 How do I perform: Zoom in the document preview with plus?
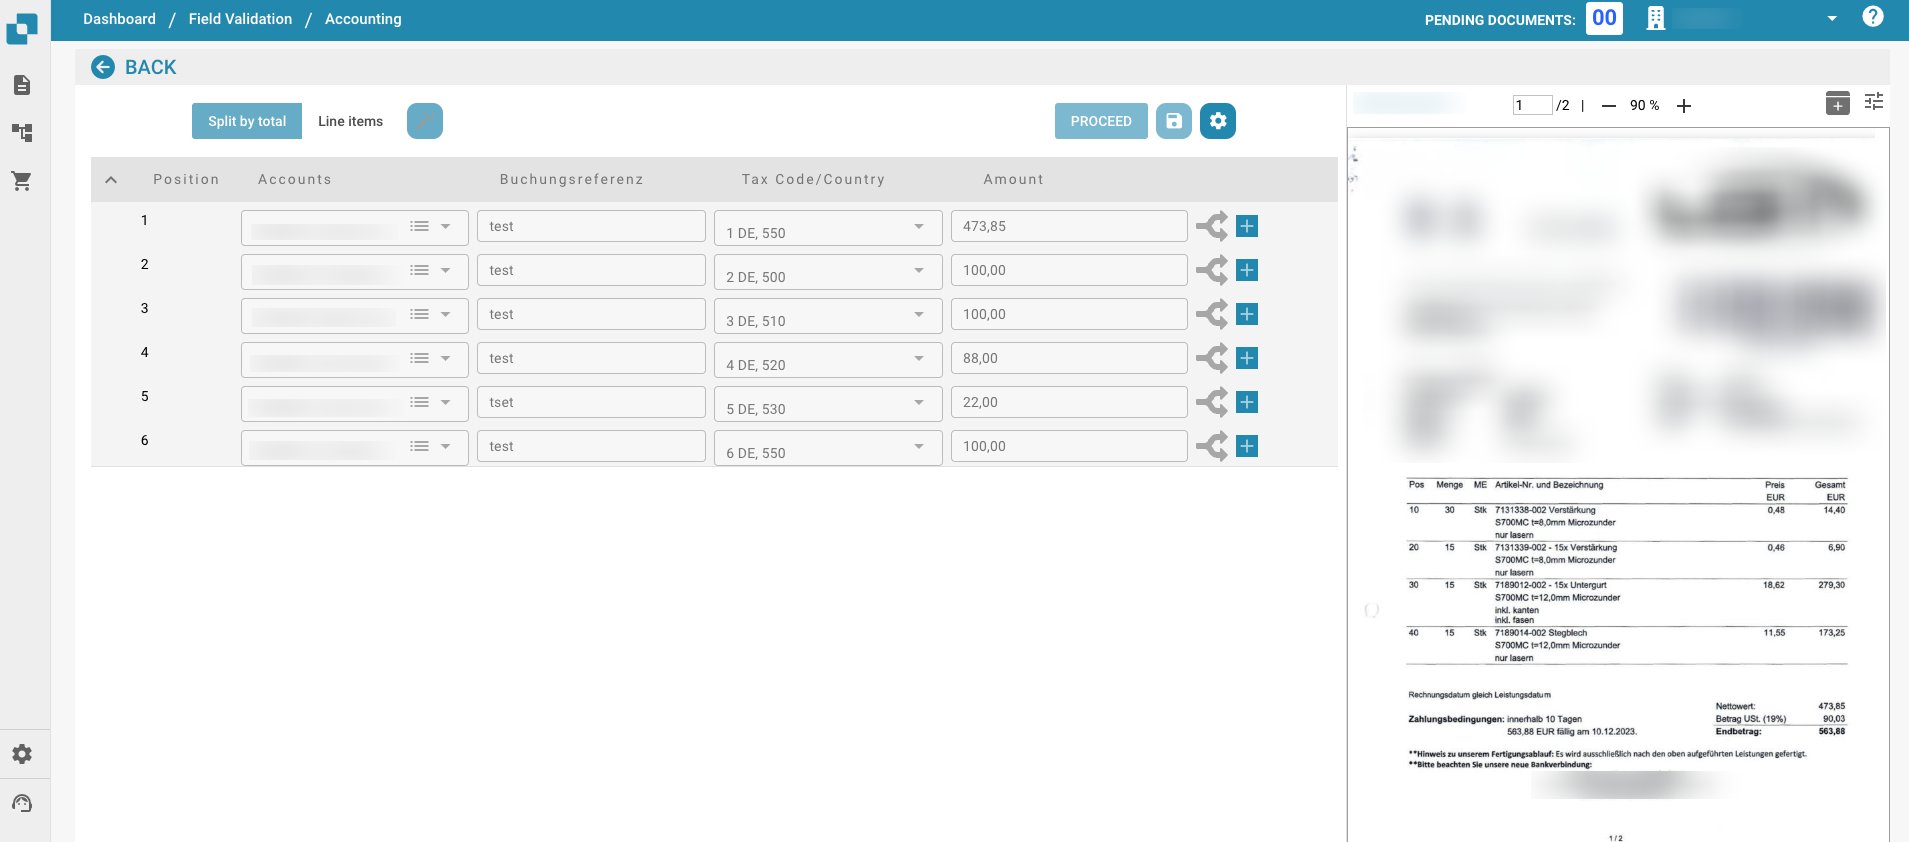point(1683,106)
